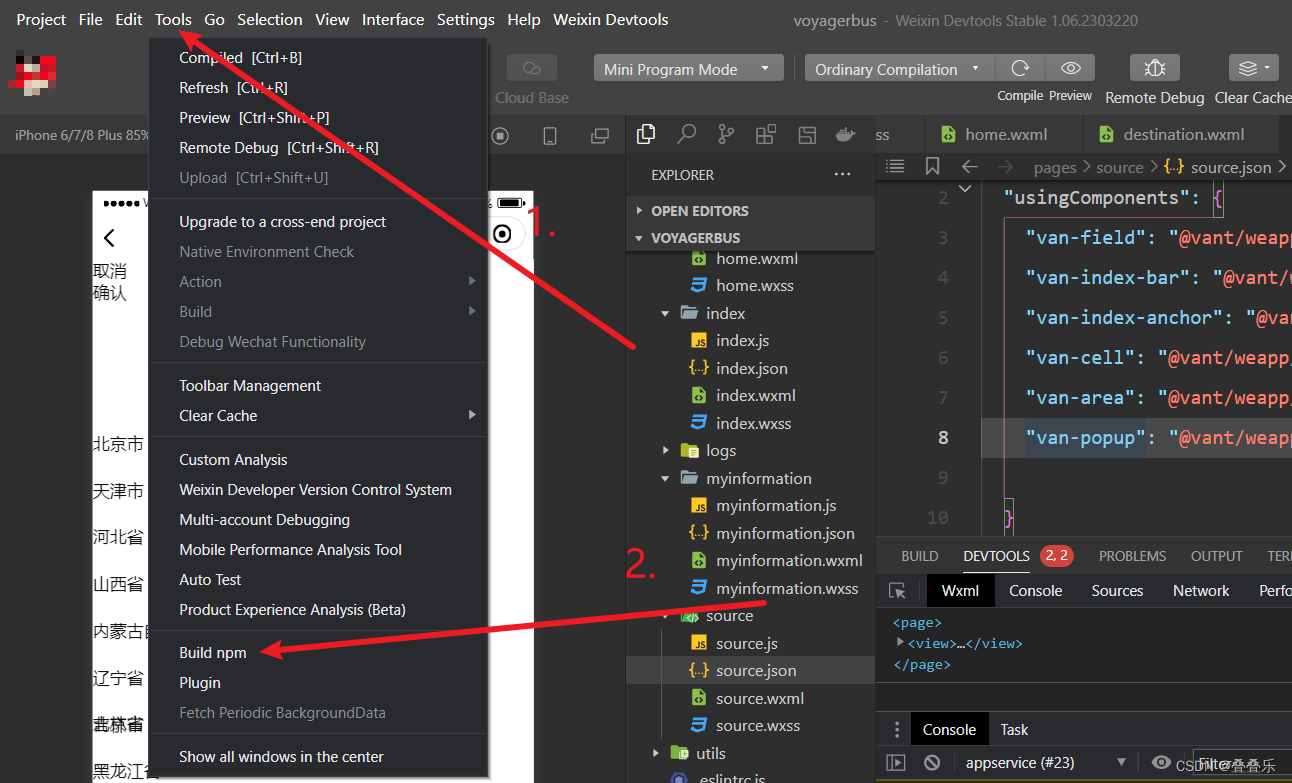Switch to the PROBLEMS panel tab
The width and height of the screenshot is (1292, 783).
(x=1132, y=556)
